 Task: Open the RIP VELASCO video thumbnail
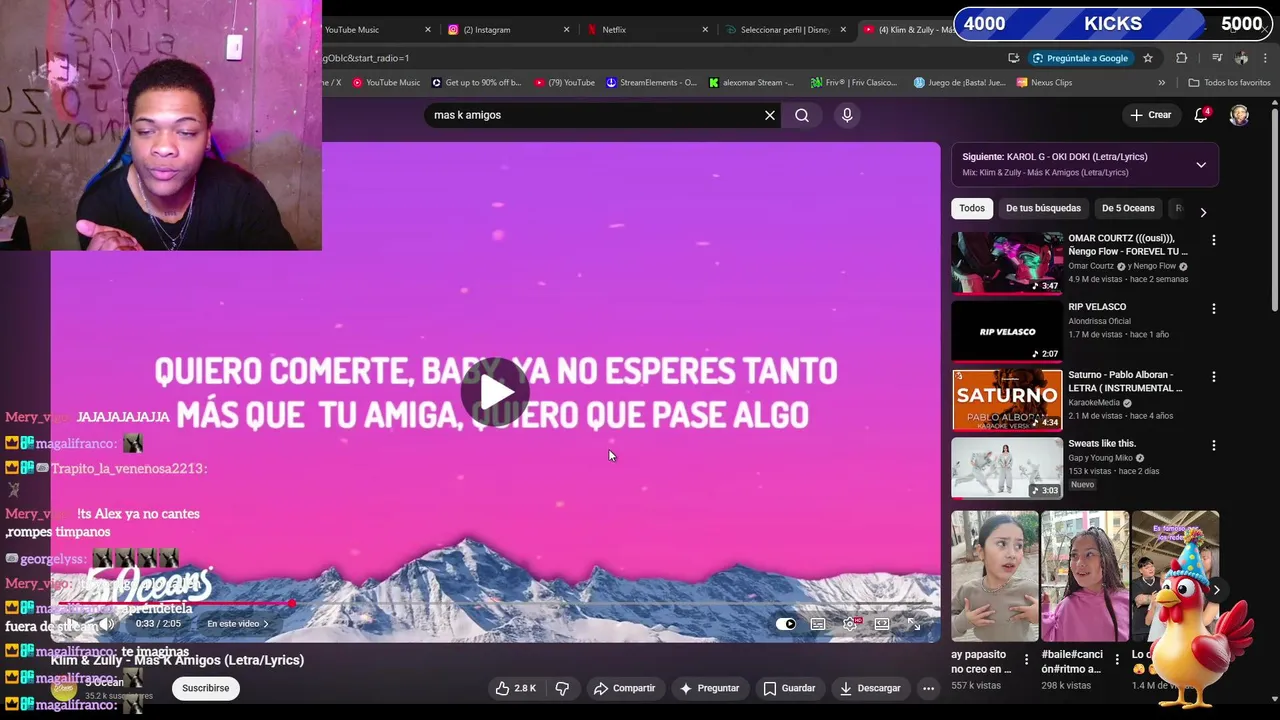click(1007, 331)
